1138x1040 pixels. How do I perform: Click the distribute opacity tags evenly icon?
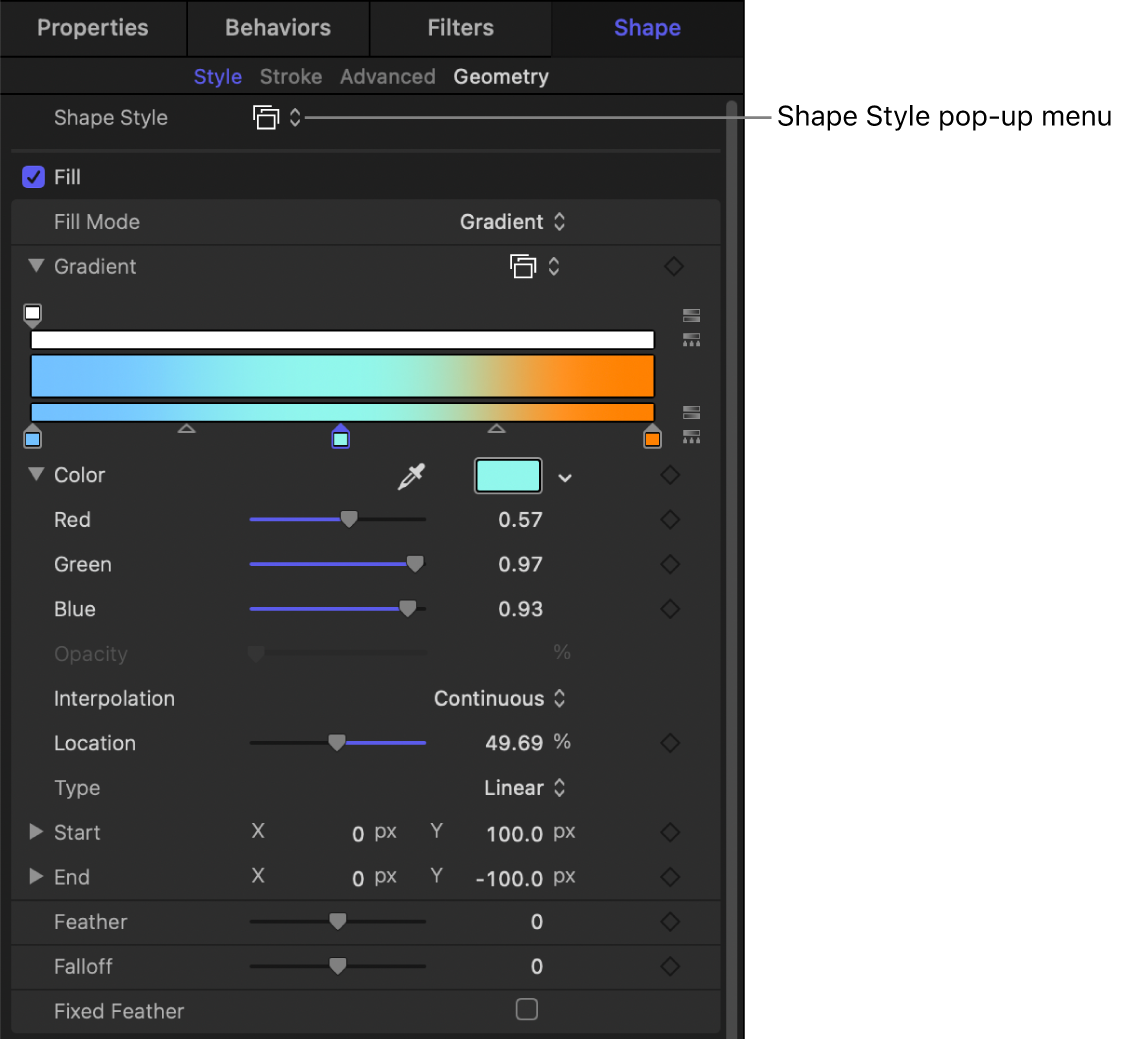[691, 340]
